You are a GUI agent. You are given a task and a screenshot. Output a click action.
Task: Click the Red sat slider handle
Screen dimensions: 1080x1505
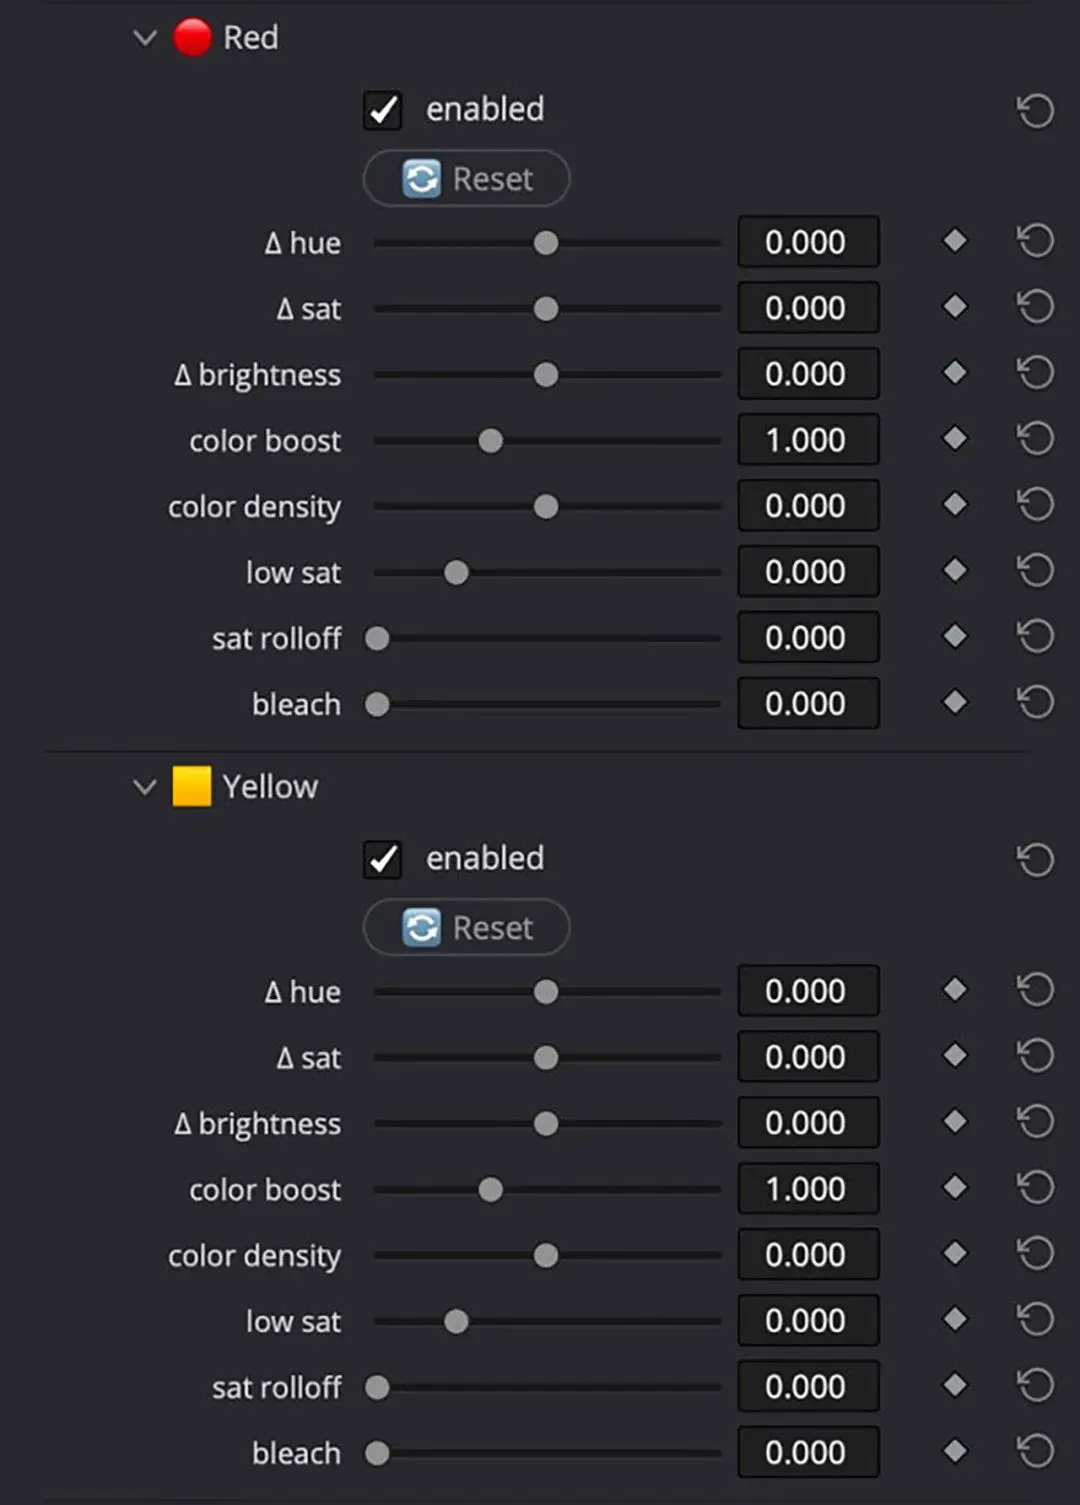(x=546, y=309)
